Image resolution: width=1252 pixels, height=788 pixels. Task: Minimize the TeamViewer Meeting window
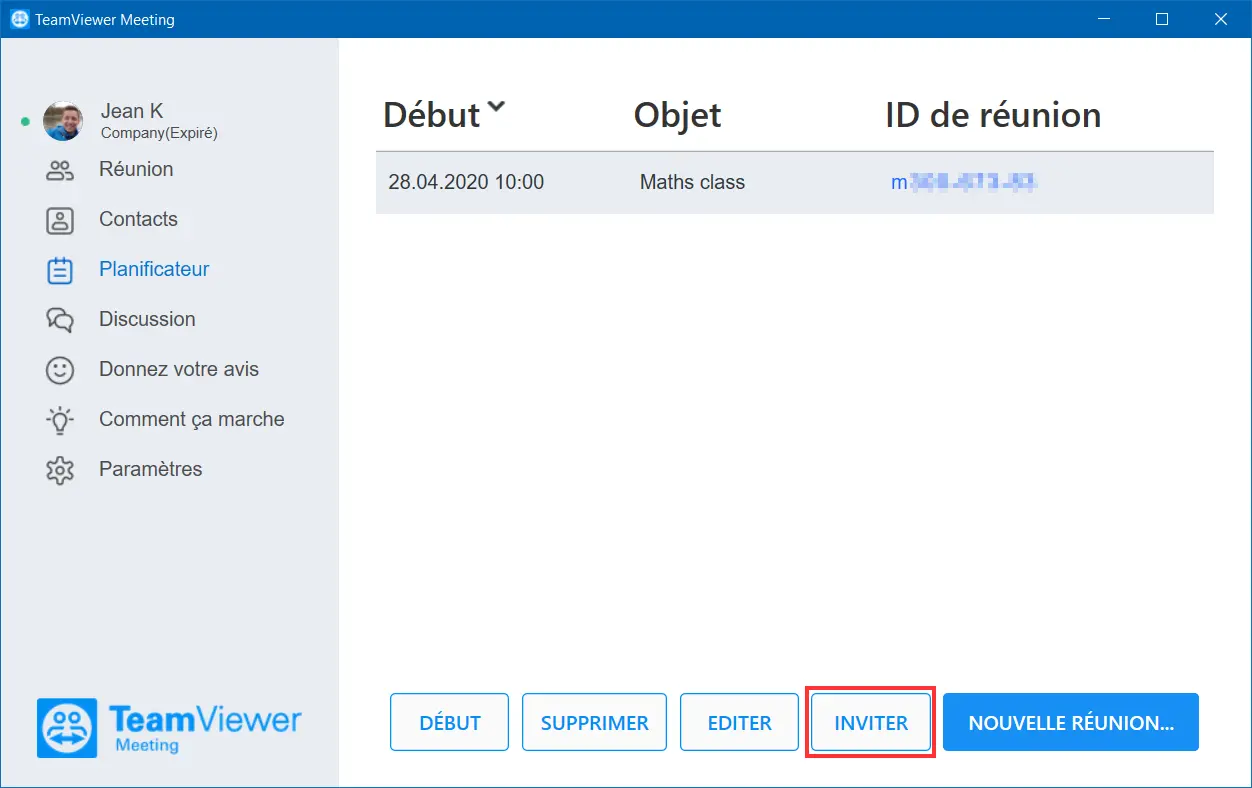[1103, 19]
